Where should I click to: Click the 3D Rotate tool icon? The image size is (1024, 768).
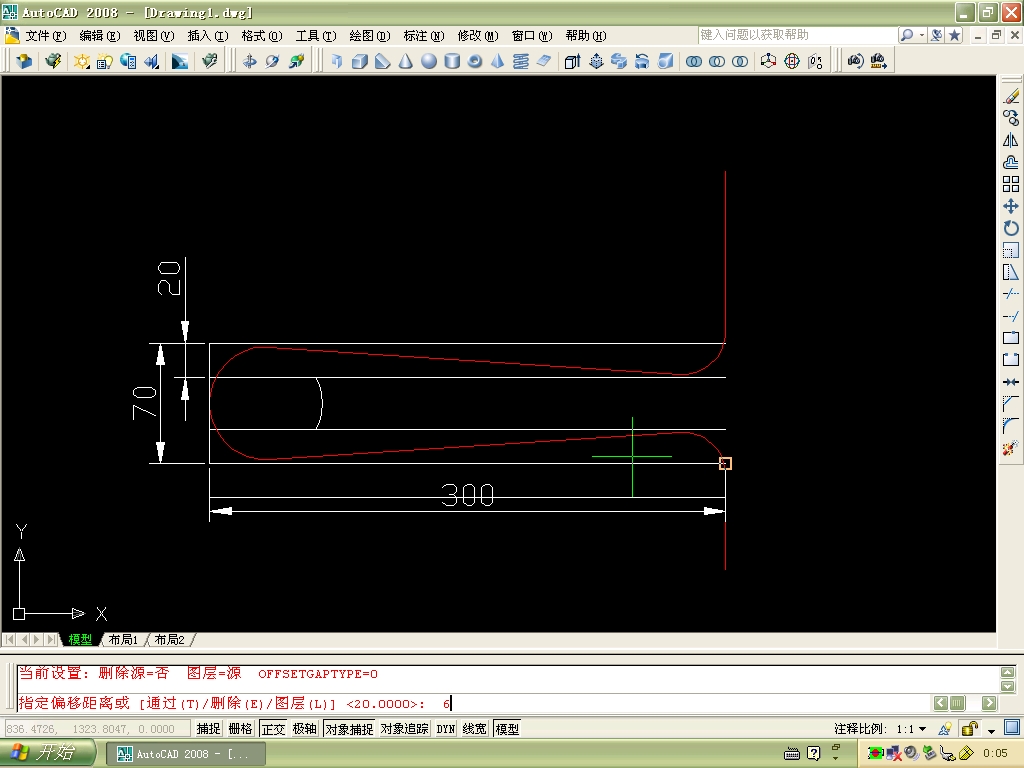point(792,61)
